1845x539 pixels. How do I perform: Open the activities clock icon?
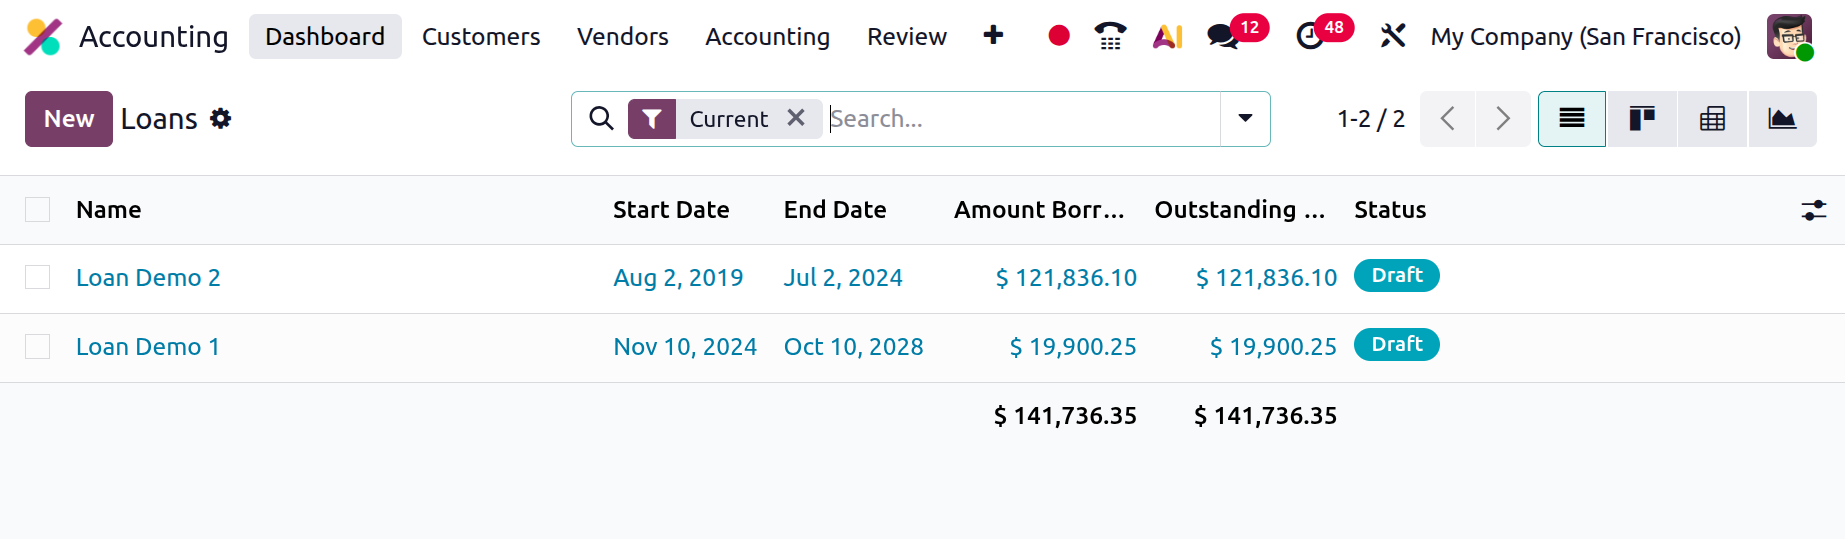[1309, 37]
